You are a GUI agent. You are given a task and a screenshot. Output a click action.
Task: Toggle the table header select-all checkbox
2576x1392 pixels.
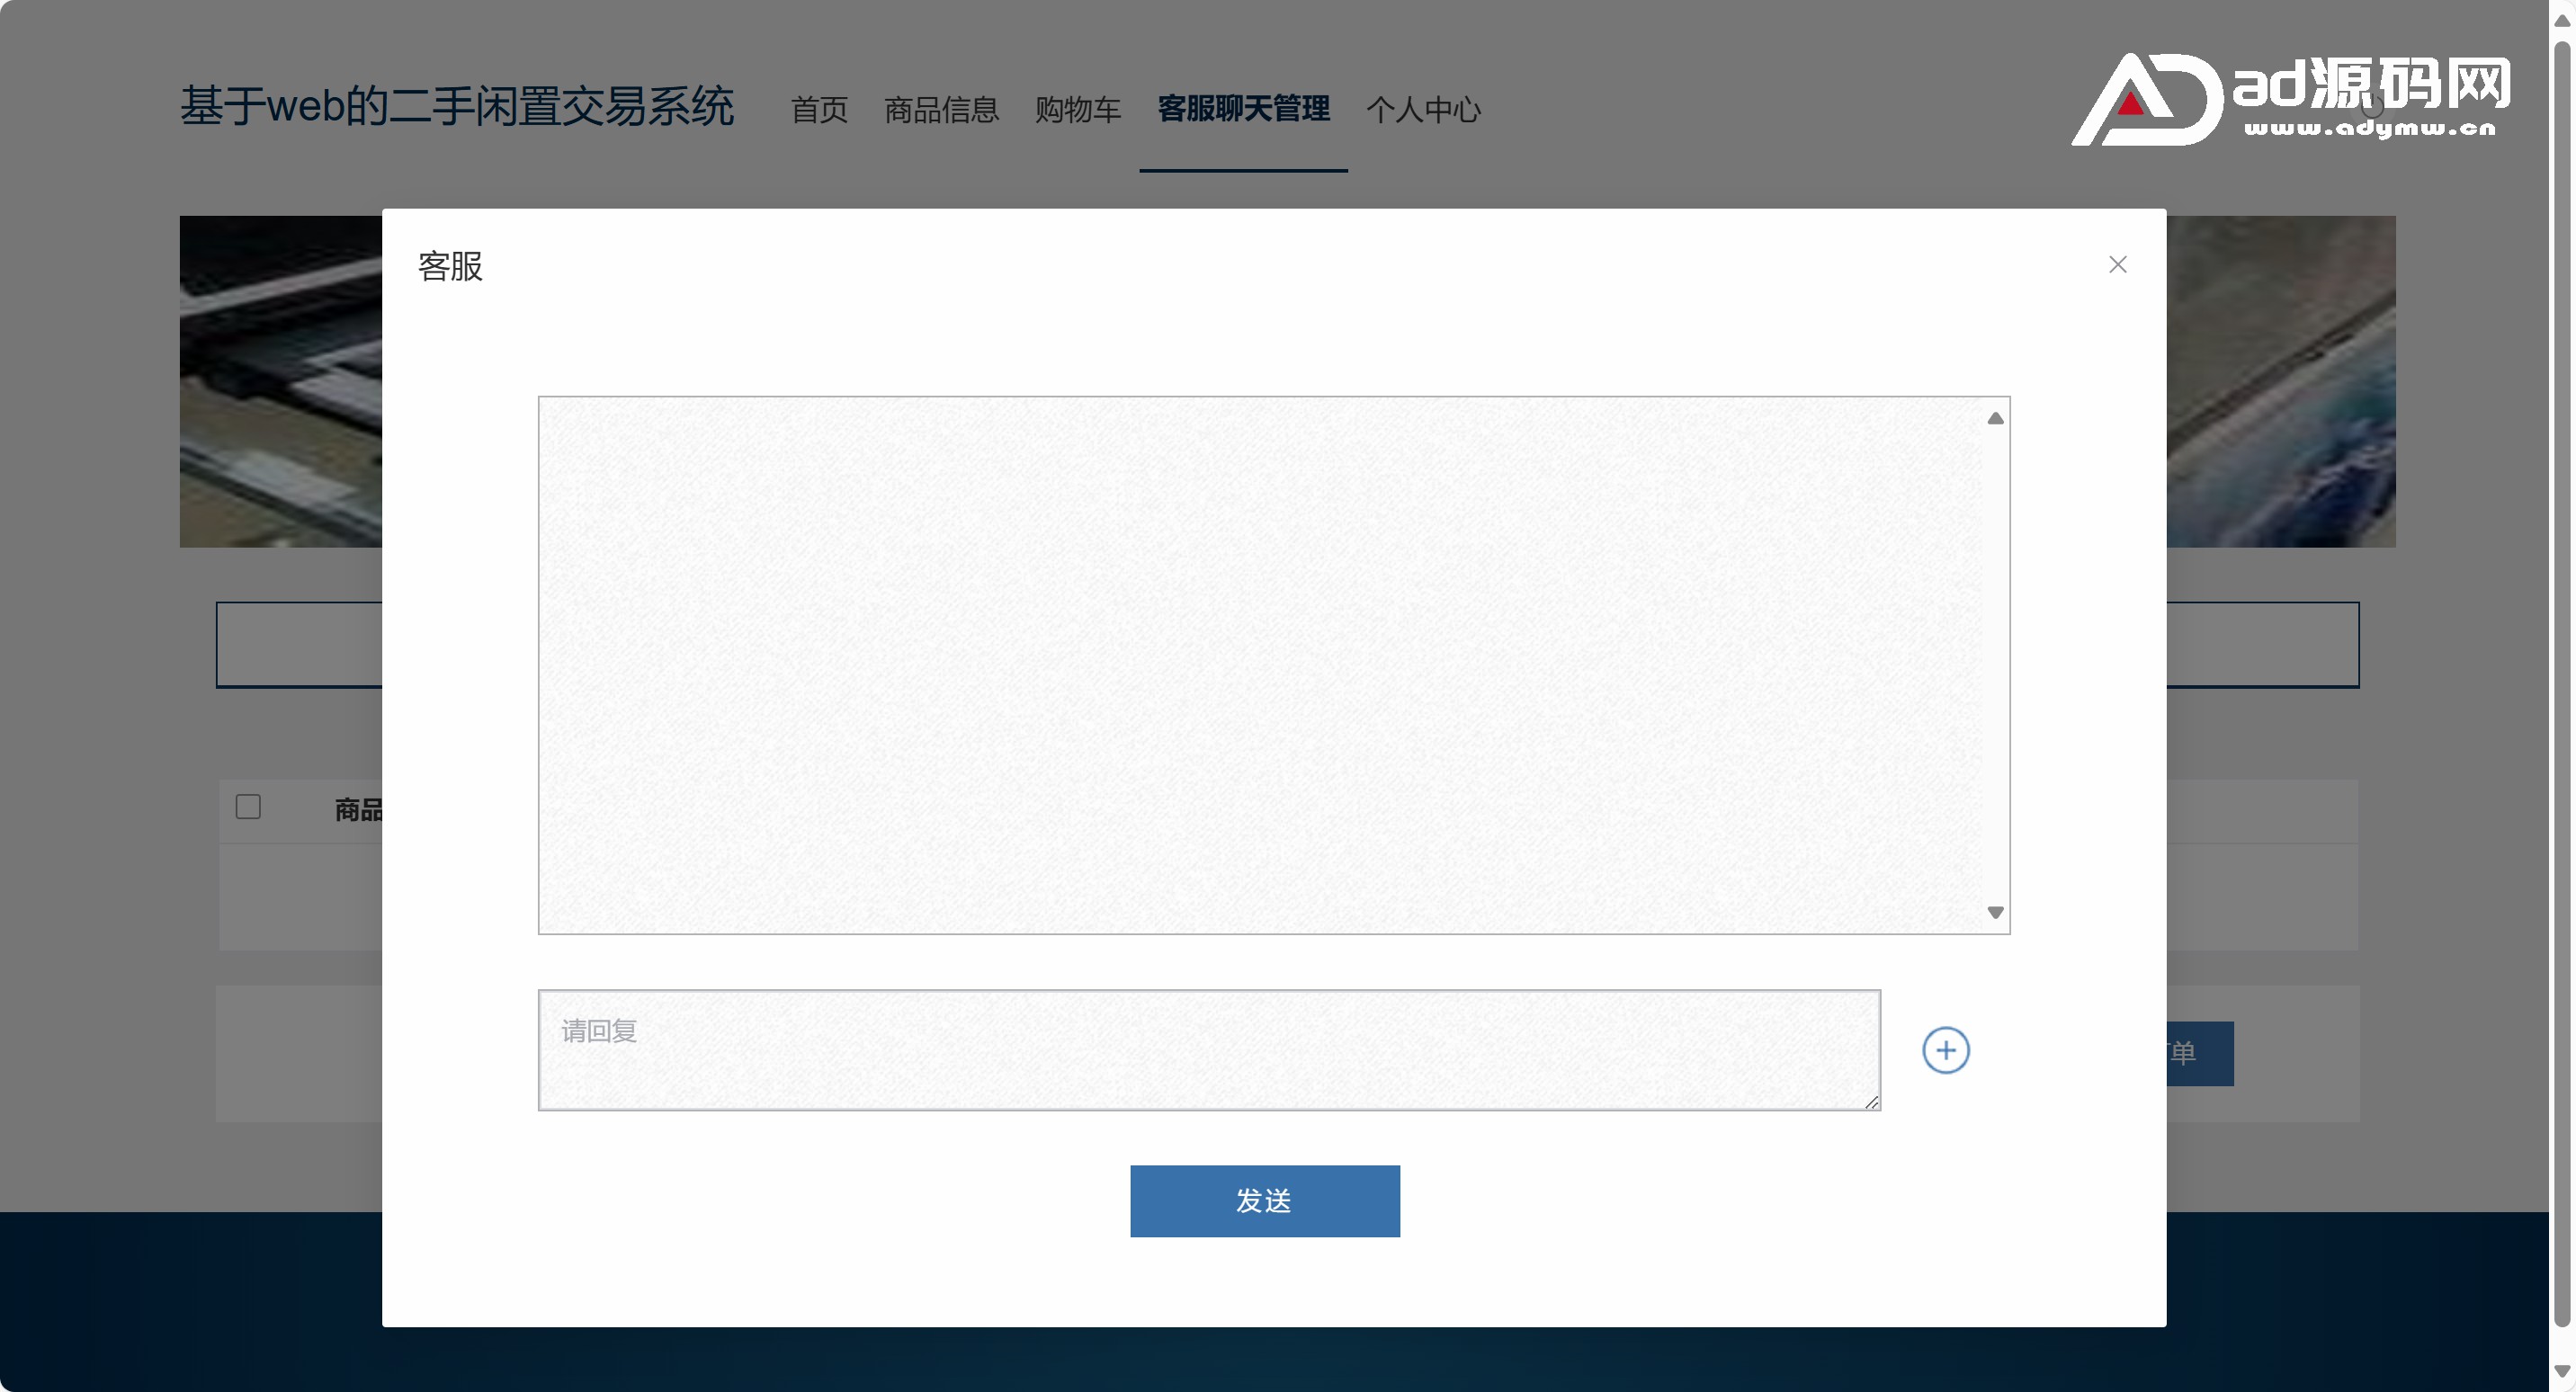pos(248,806)
